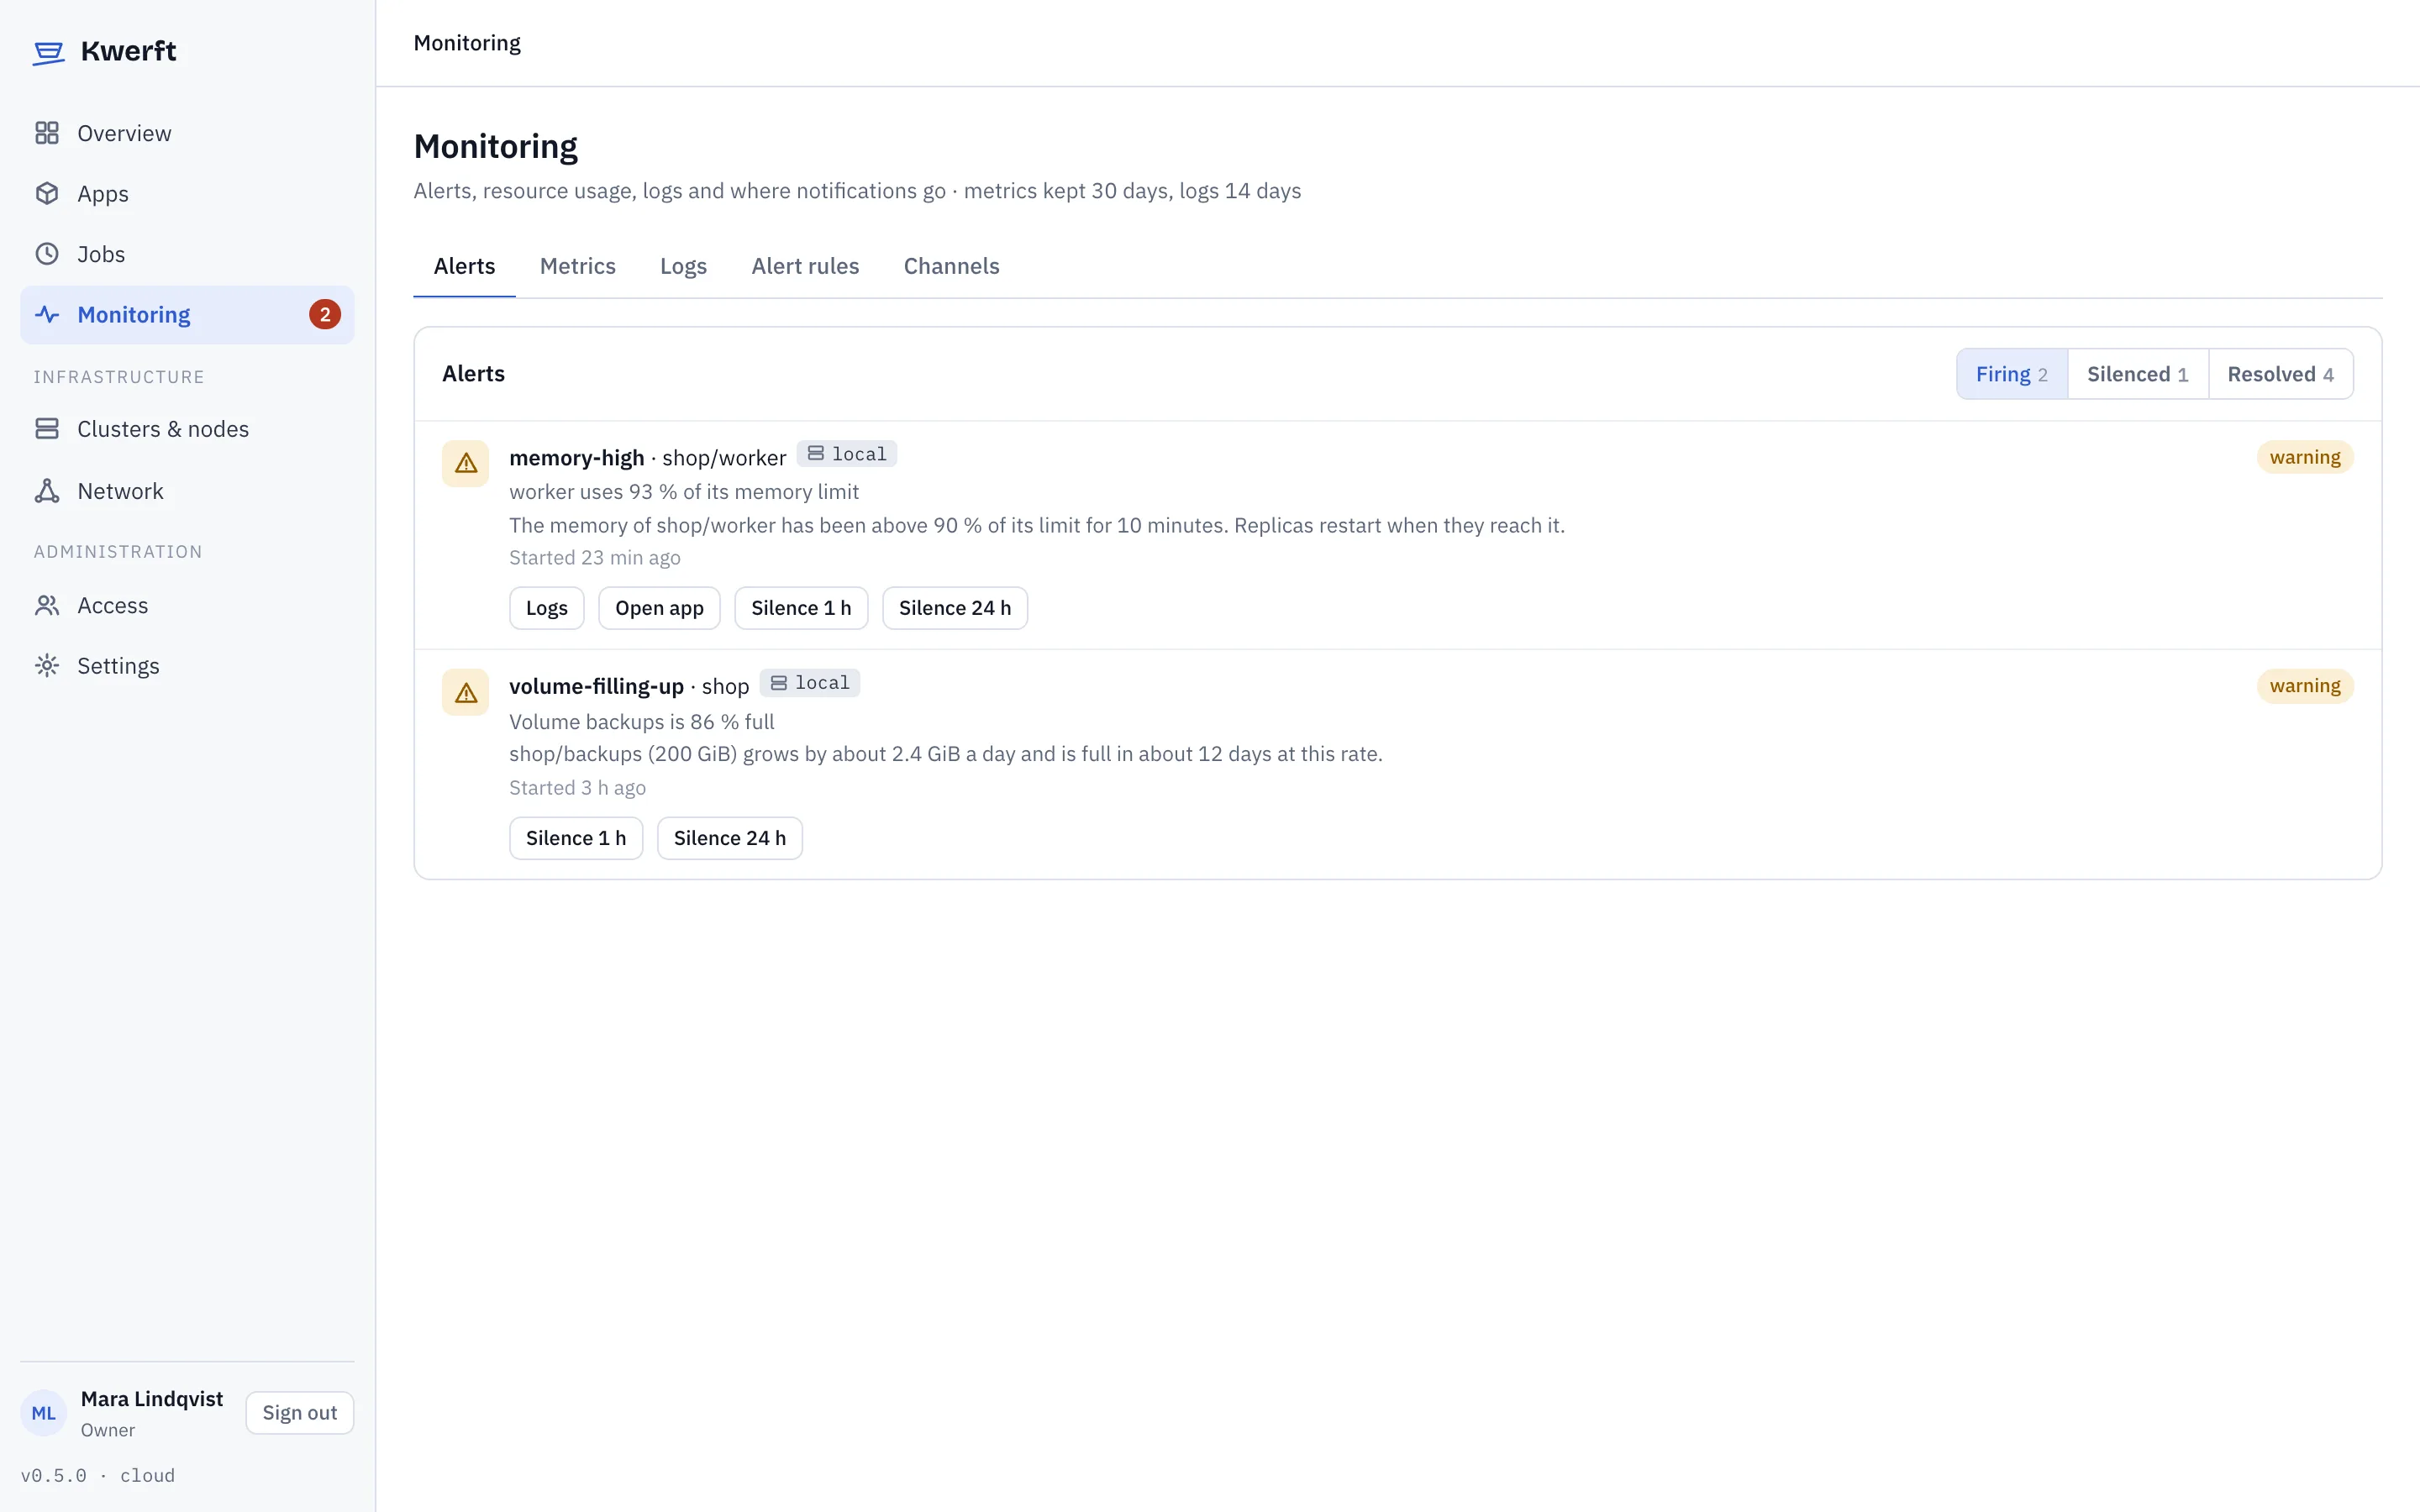Screen dimensions: 2420x1512
Task: Click the red Monitoring badge showing 2
Action: 325,314
